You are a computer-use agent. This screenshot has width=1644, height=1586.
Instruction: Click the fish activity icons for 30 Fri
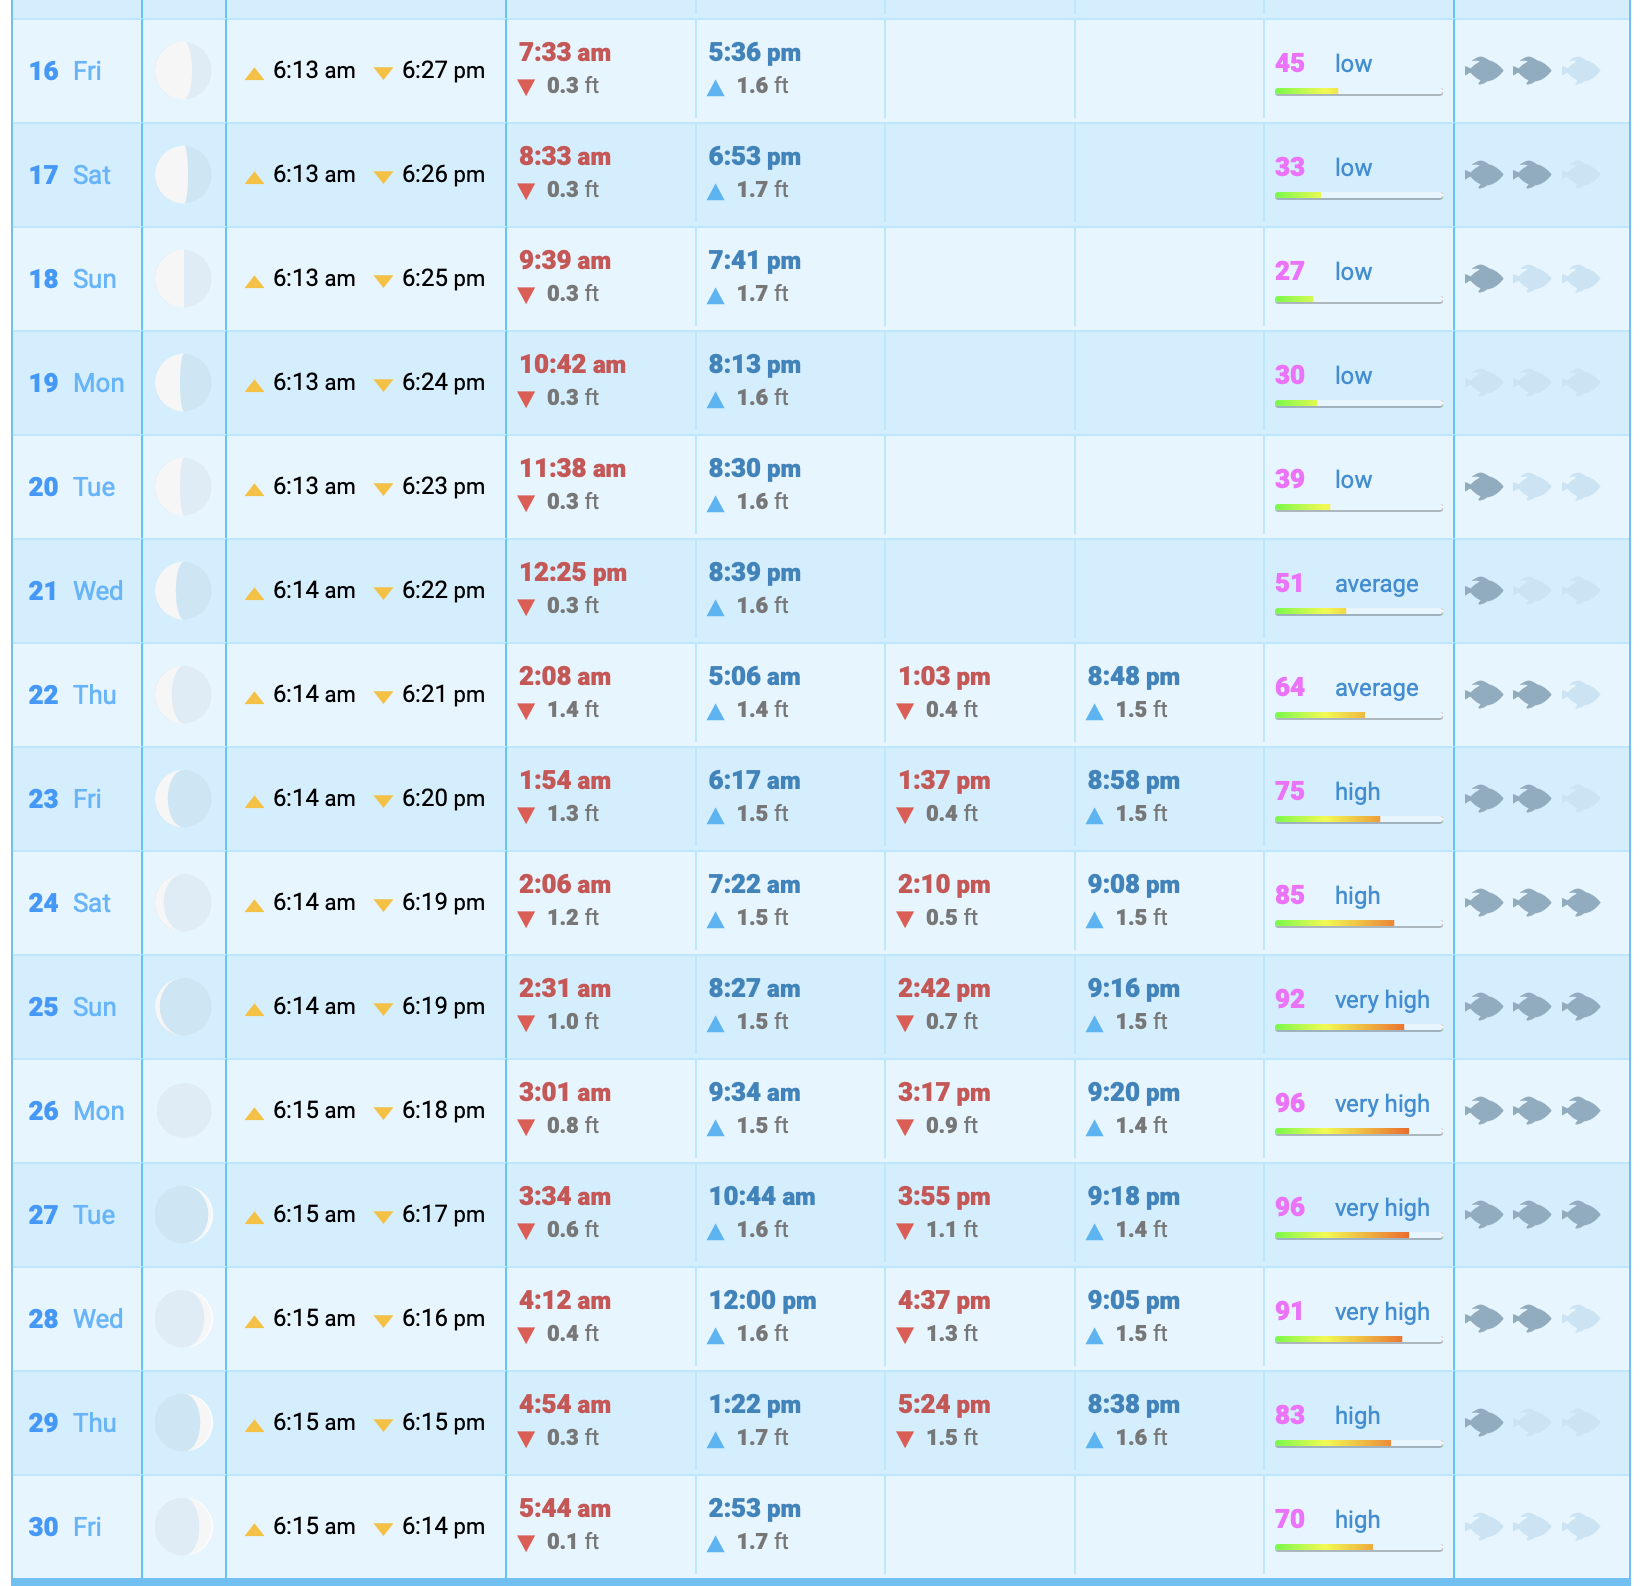pos(1532,1527)
